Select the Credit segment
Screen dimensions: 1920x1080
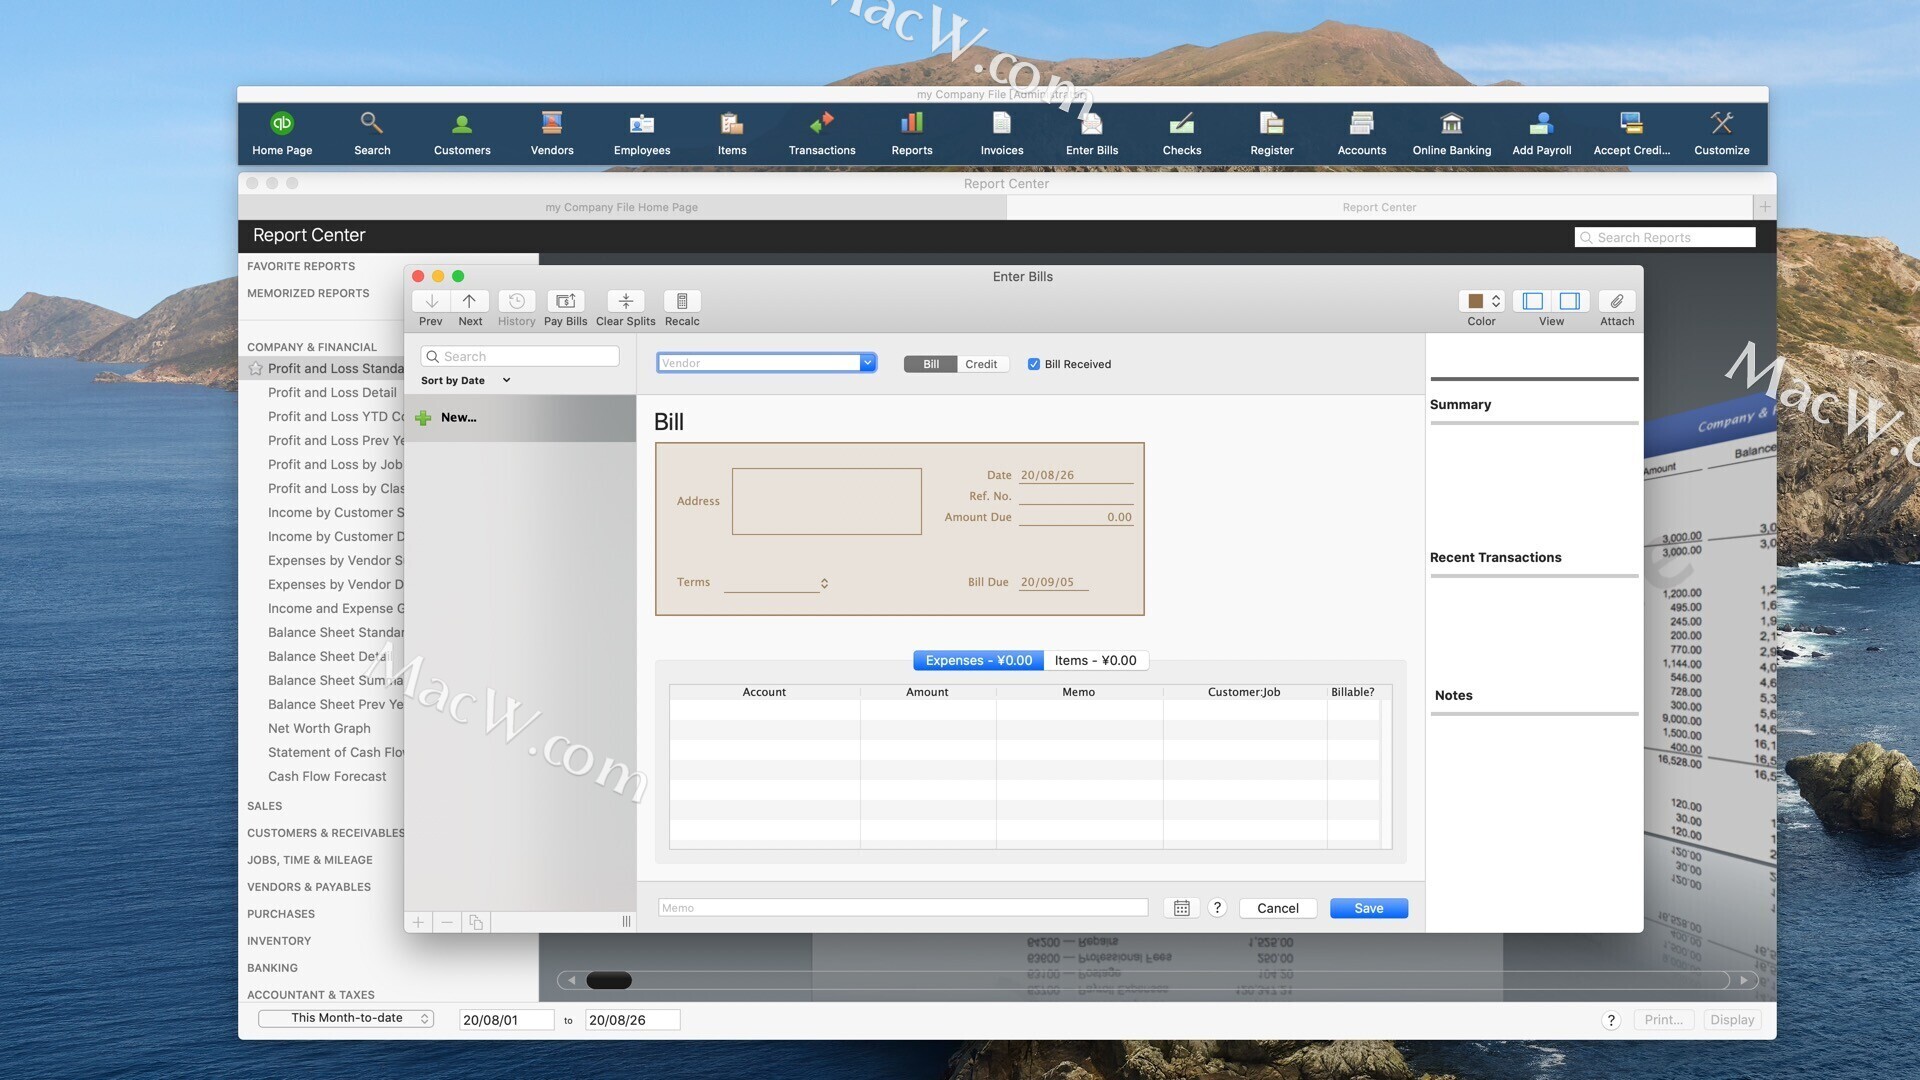981,364
